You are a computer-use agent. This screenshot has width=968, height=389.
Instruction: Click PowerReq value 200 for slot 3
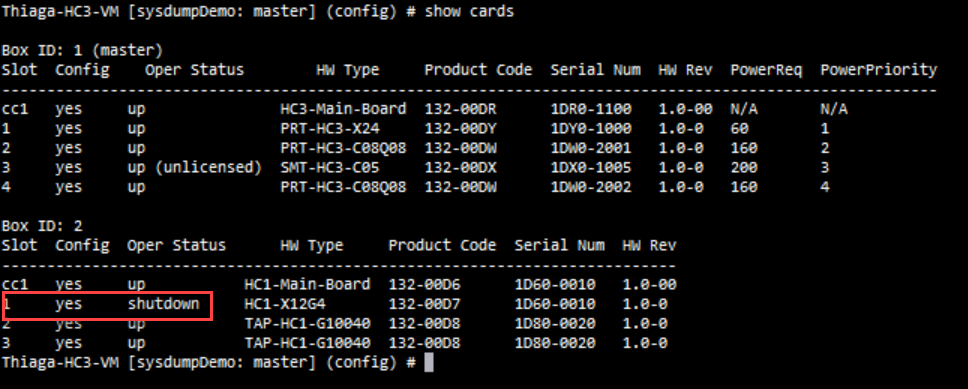(x=743, y=168)
